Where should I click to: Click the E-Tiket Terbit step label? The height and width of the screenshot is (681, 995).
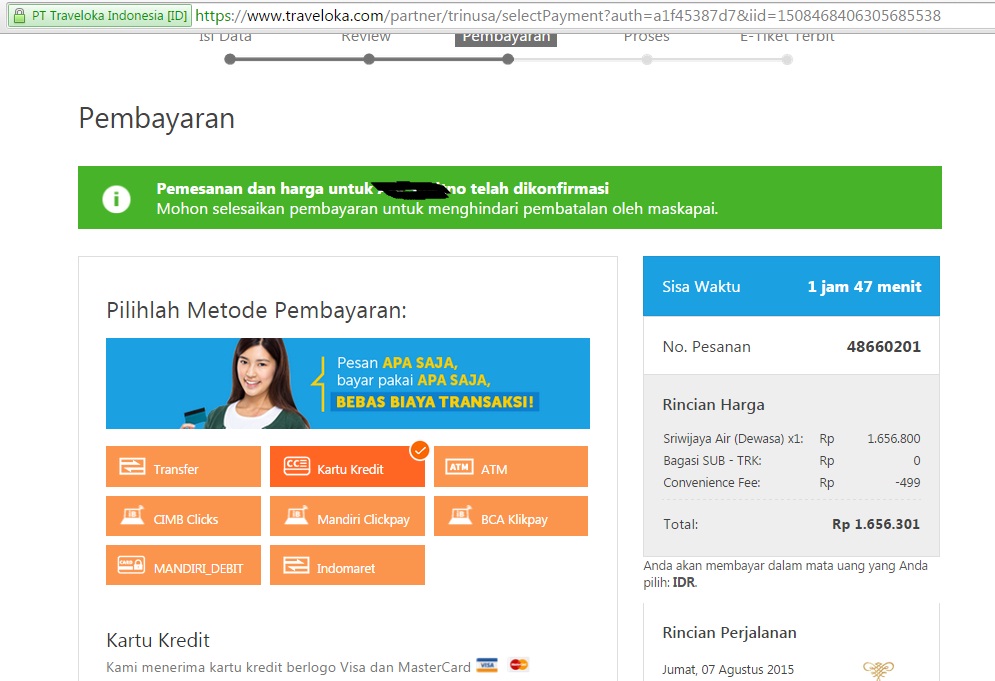tap(787, 37)
